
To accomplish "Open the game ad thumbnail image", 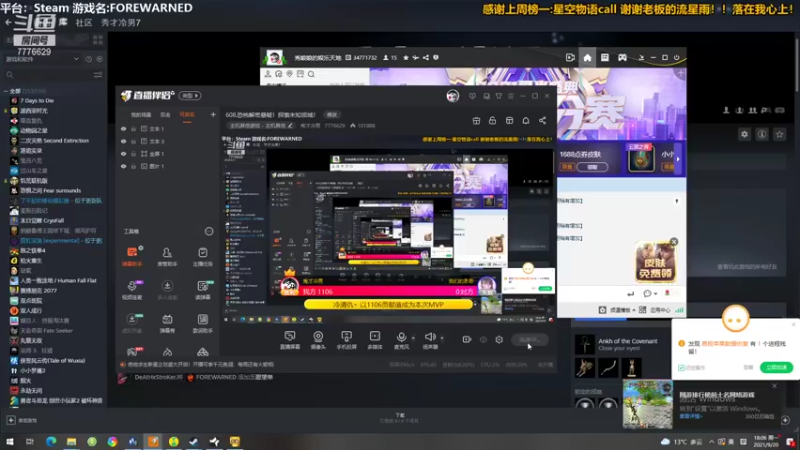I will click(x=647, y=404).
